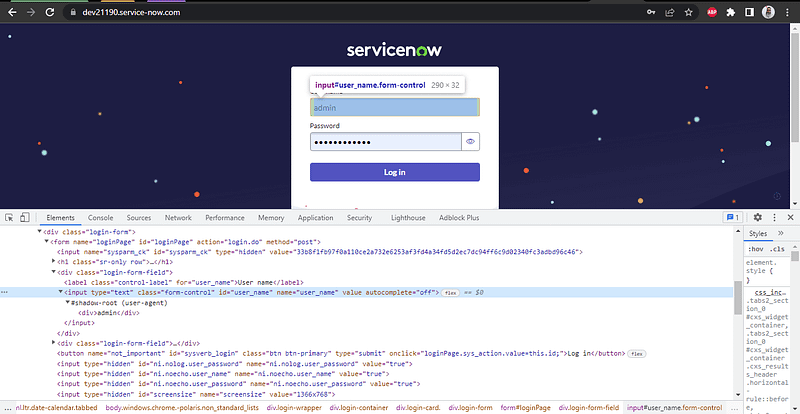Click the Log in button
This screenshot has width=800, height=414.
(x=394, y=172)
